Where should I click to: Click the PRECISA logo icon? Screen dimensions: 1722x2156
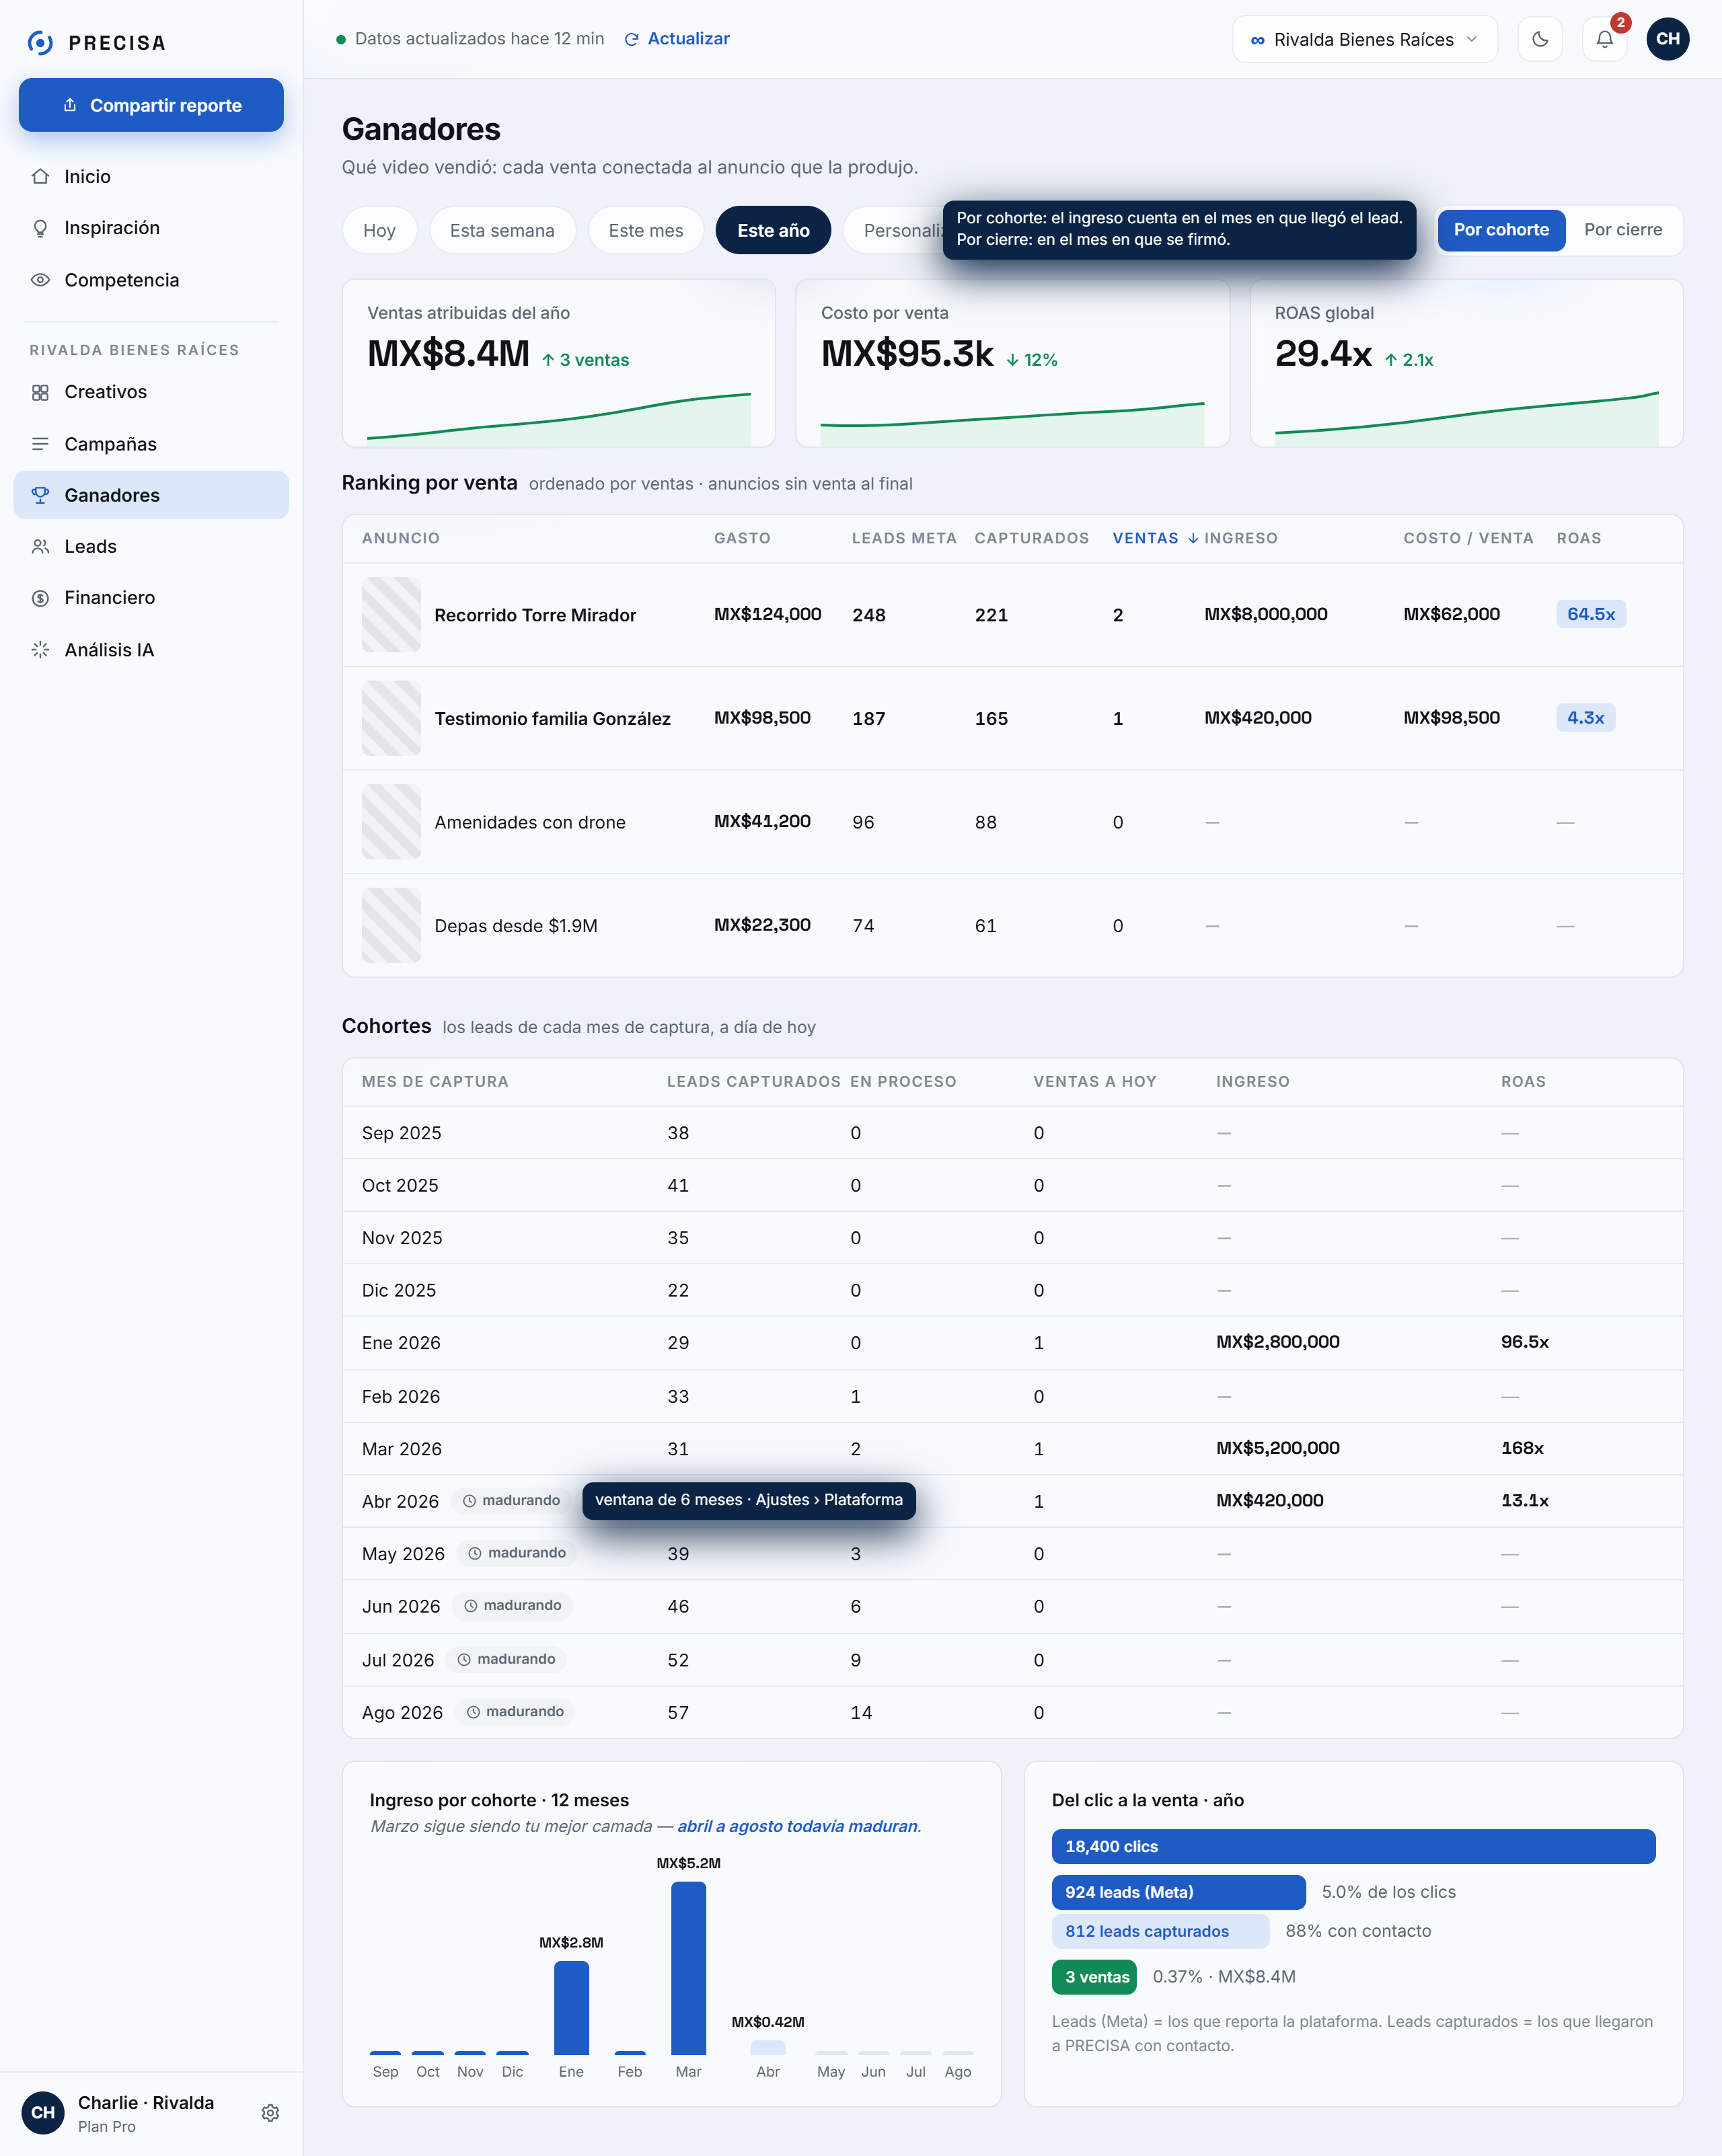40,42
